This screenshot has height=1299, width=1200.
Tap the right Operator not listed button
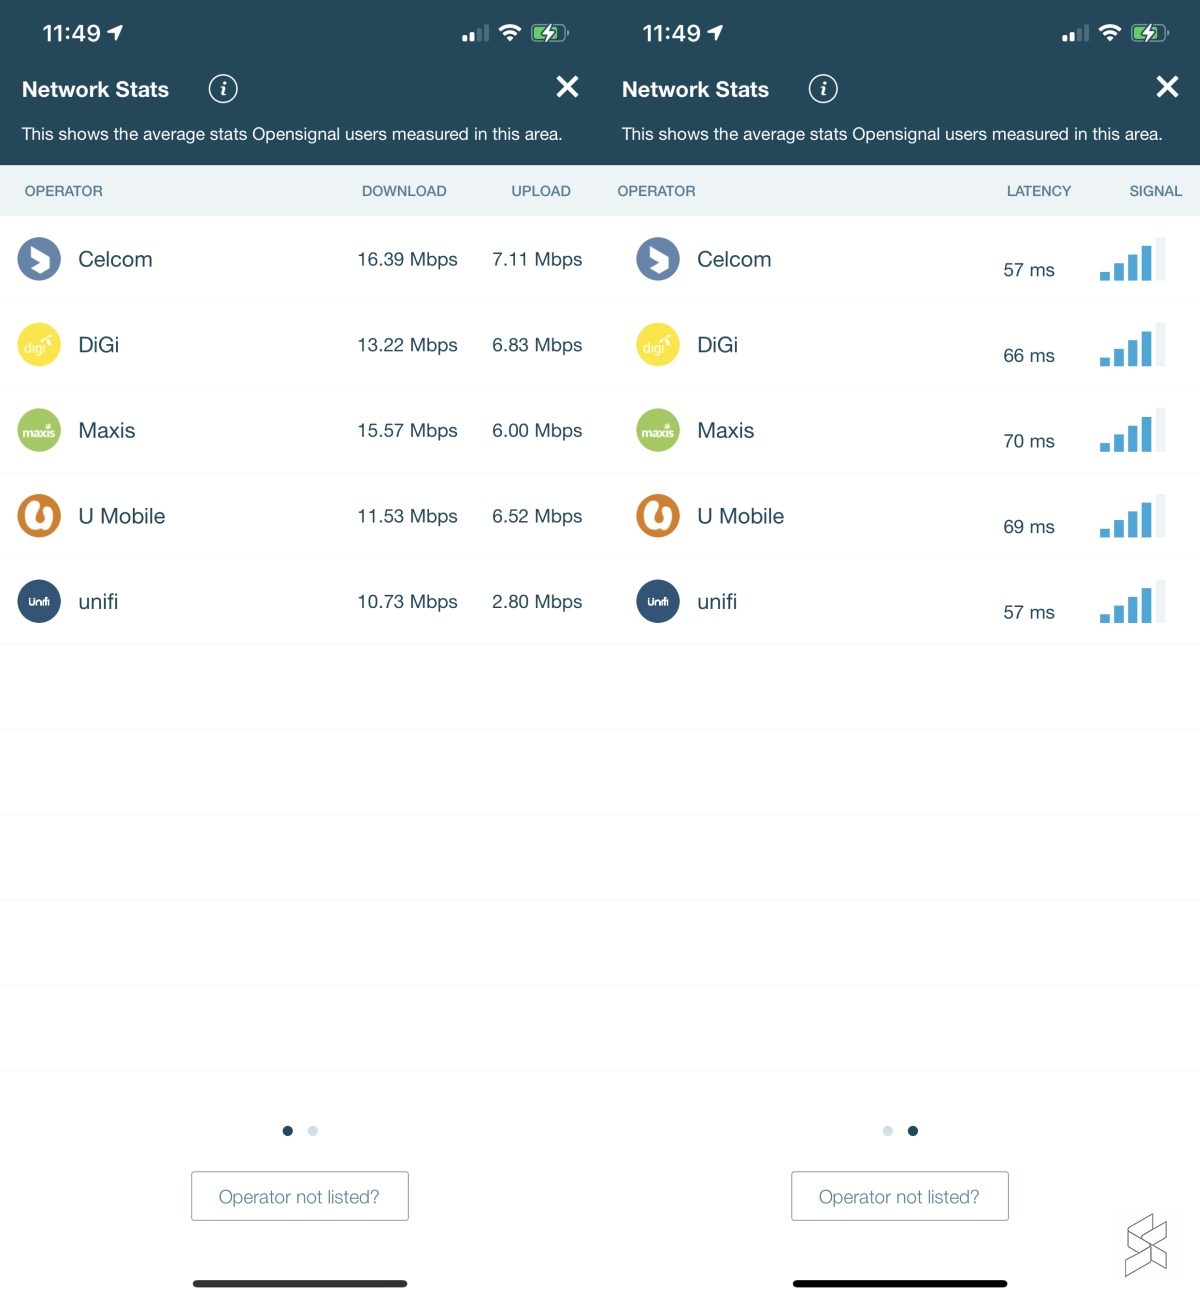(899, 1196)
